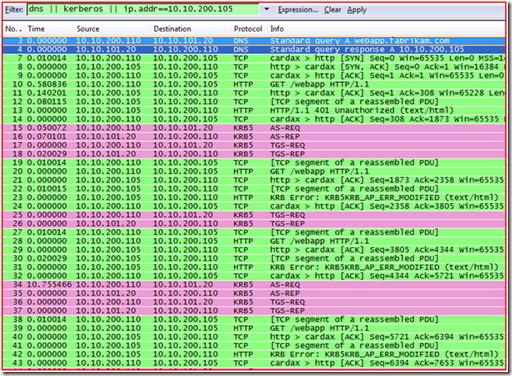Select packet 10 GET /webapp row

coord(254,84)
